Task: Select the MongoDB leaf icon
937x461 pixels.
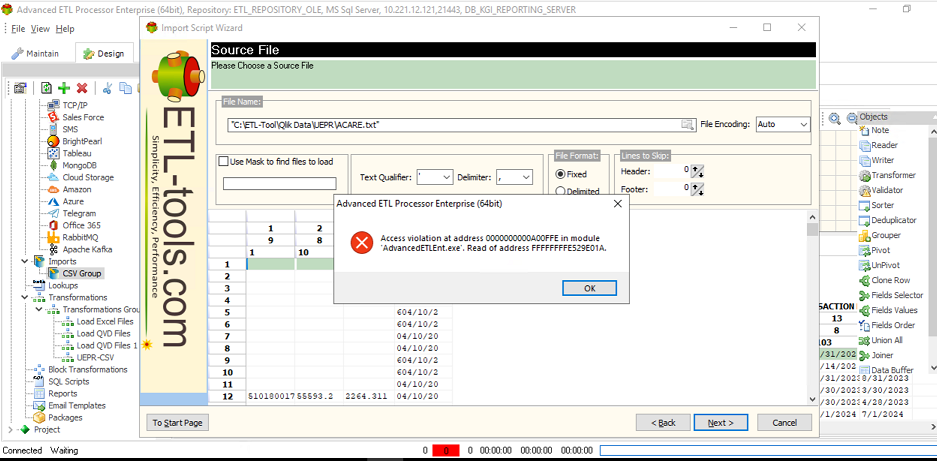Action: pos(53,165)
